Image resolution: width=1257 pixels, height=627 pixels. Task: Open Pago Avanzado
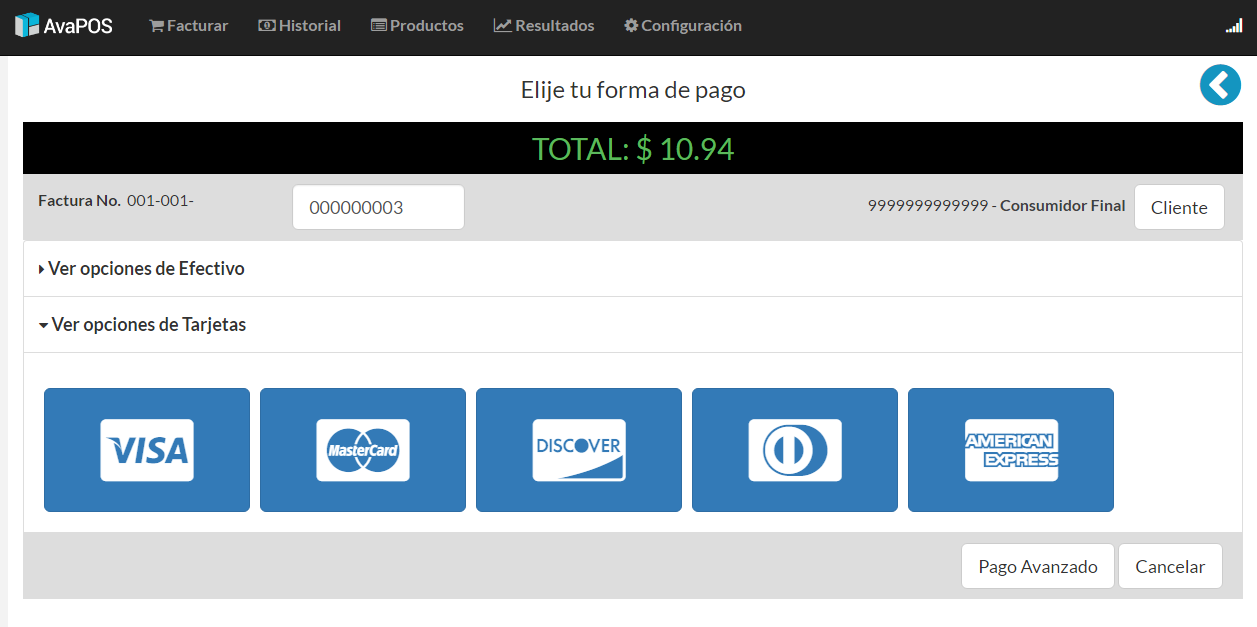(x=1038, y=566)
